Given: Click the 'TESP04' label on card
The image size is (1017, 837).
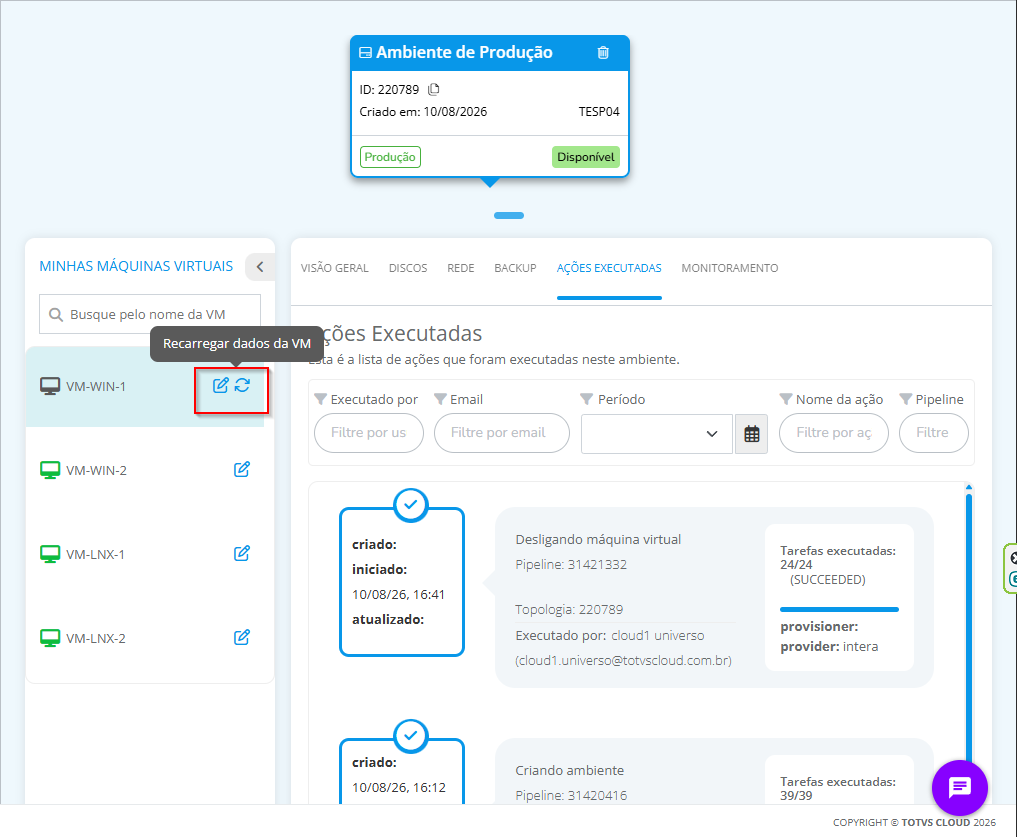Looking at the screenshot, I should [x=599, y=112].
